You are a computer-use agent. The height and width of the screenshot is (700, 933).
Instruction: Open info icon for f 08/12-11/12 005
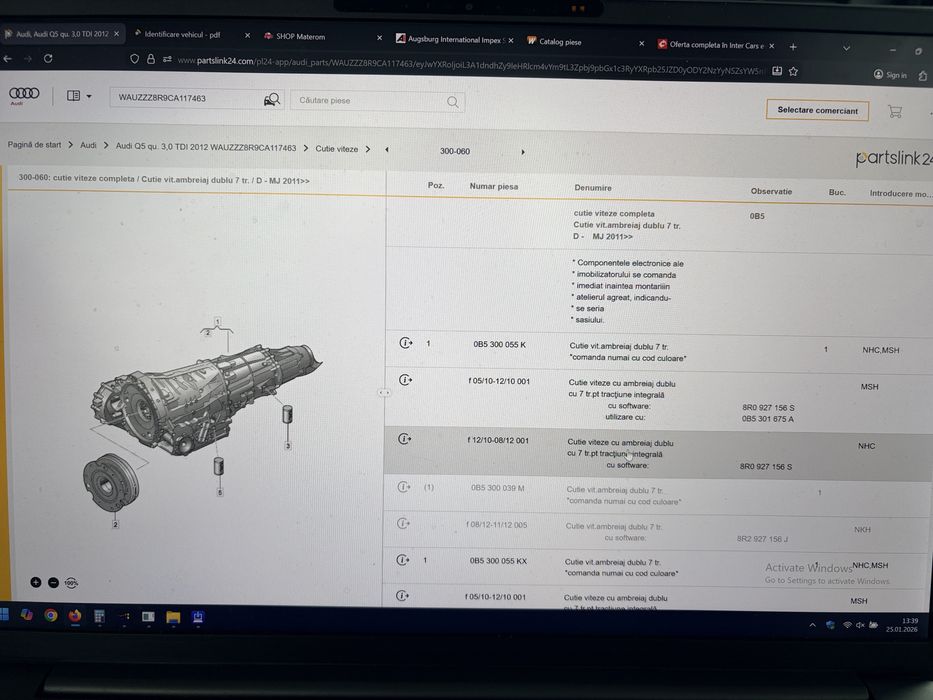pyautogui.click(x=403, y=523)
